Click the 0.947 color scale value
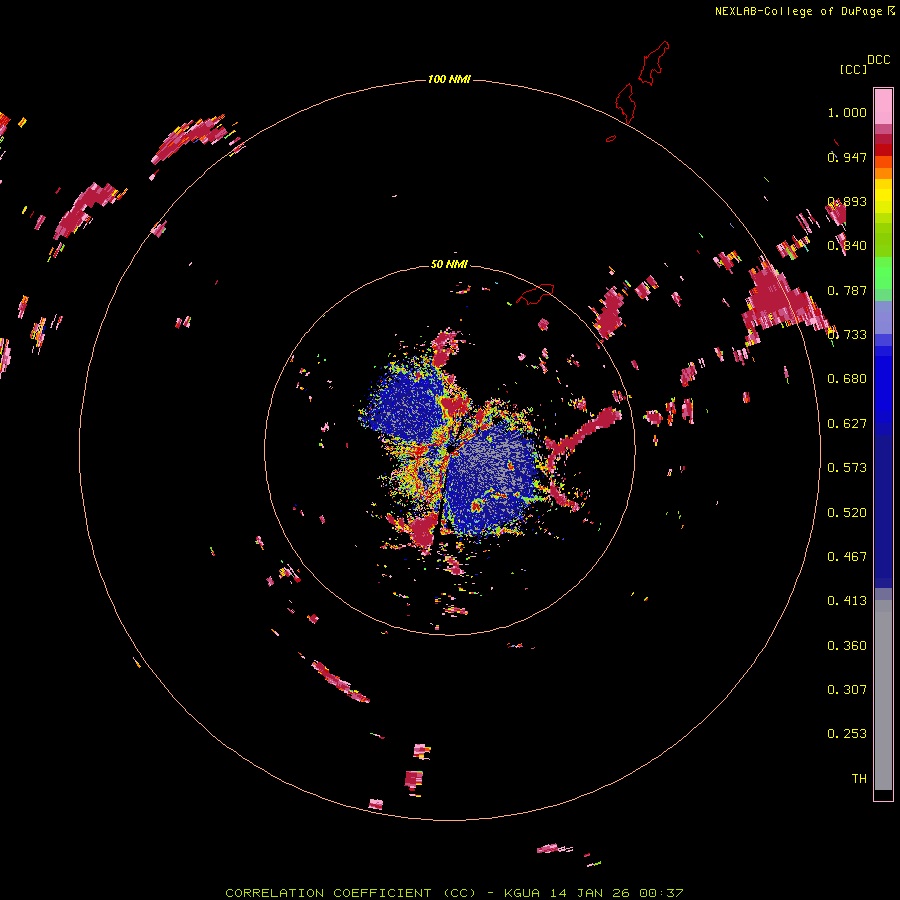The width and height of the screenshot is (900, 900). (x=847, y=157)
